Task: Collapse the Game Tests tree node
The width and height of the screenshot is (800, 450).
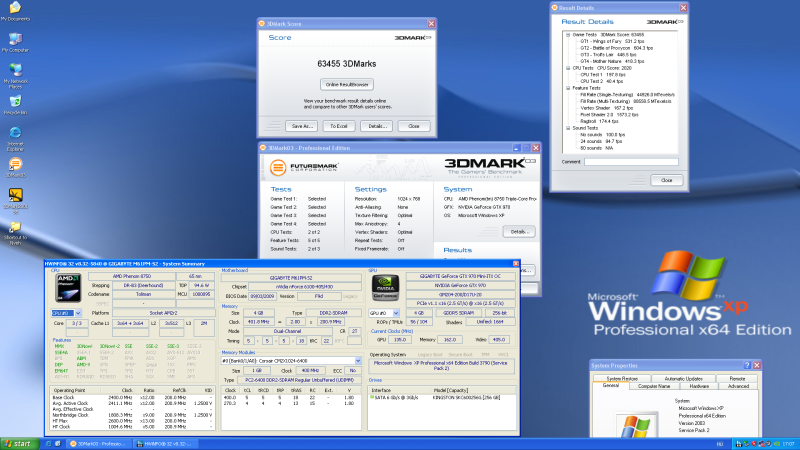Action: [568, 35]
